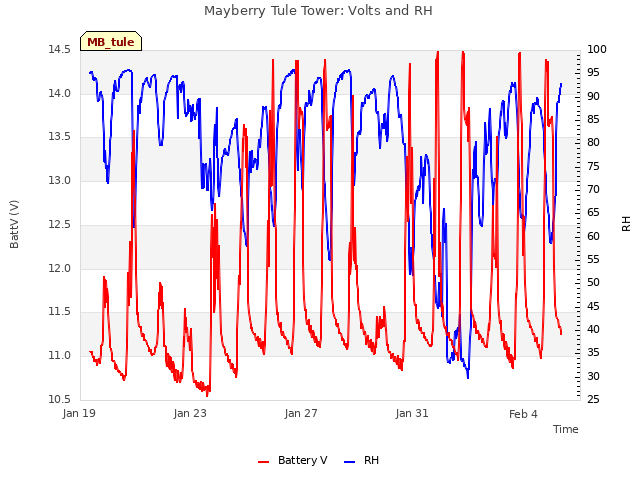Click the red Battery V legend swatch

click(264, 462)
